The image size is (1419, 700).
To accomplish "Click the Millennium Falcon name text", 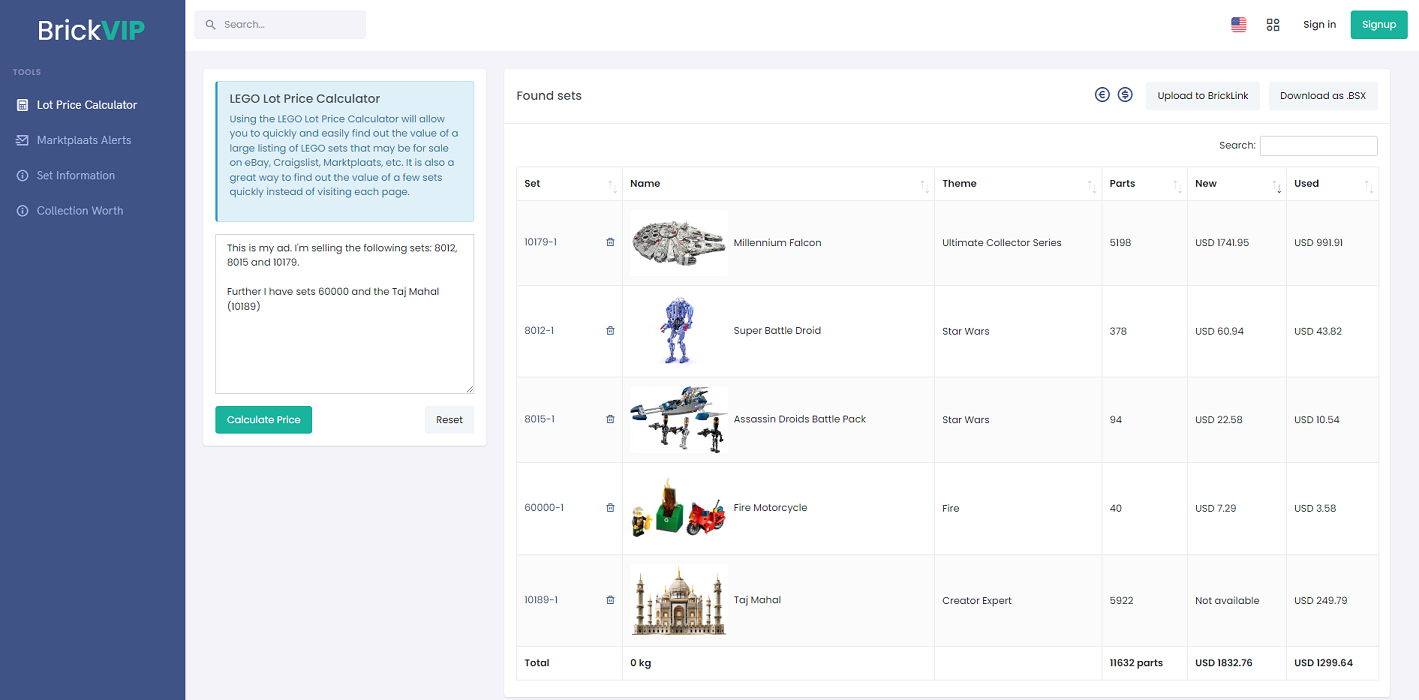I will pos(777,243).
